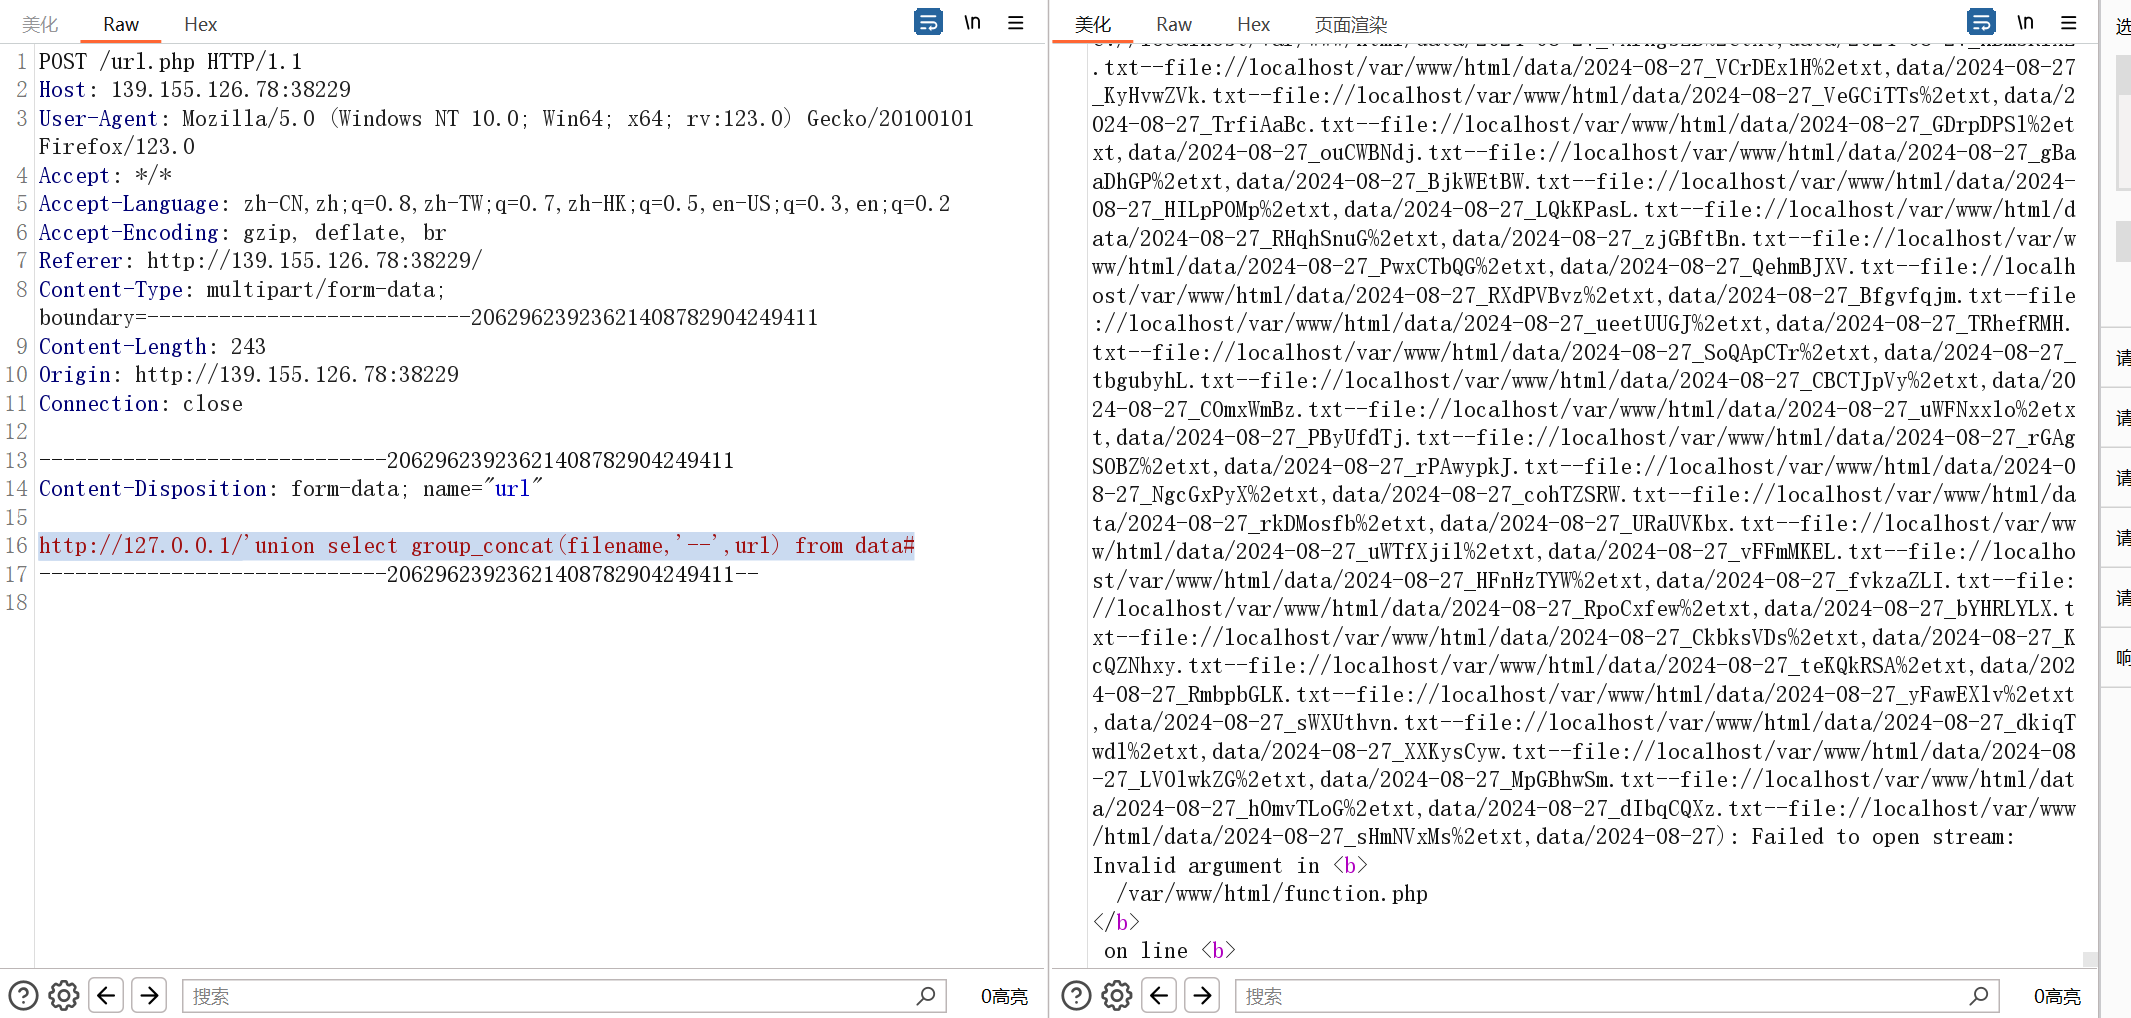Screen dimensions: 2131x1018
Task: Go to previous match in request search
Action: [x=106, y=995]
